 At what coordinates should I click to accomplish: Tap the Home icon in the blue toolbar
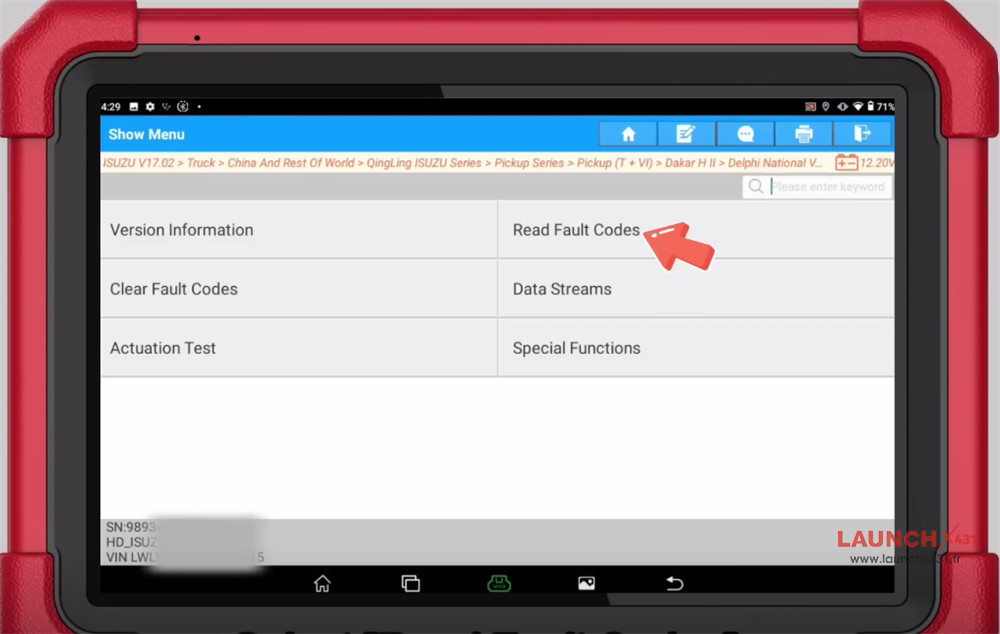[x=628, y=134]
